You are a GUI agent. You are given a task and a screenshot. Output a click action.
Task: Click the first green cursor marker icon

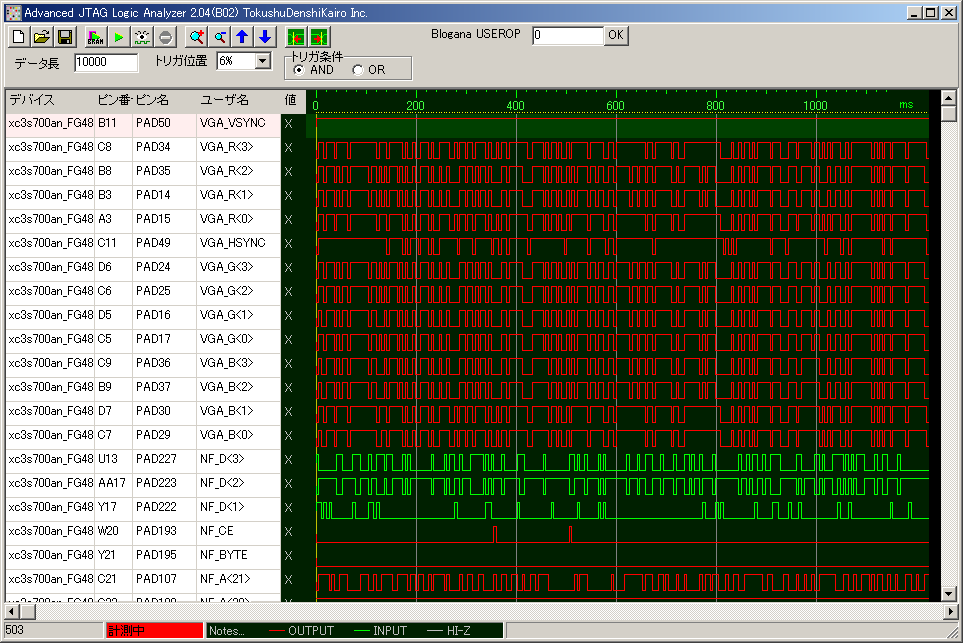pos(295,37)
